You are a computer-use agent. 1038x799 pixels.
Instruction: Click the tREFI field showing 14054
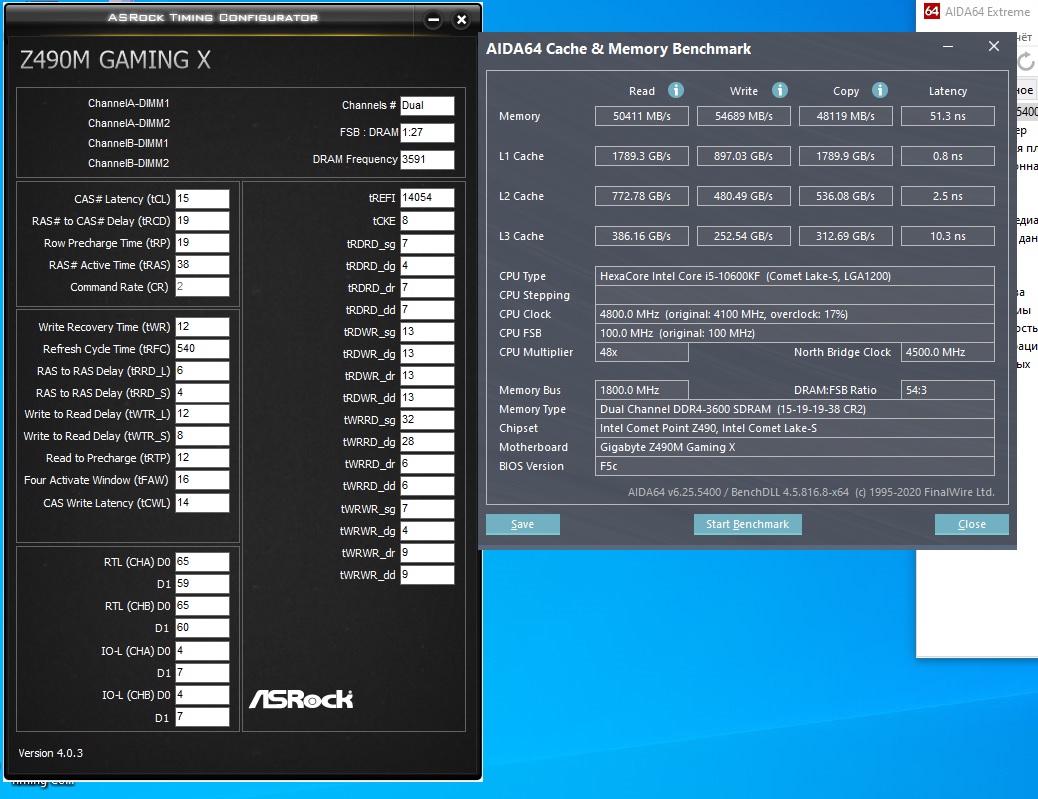tap(428, 198)
